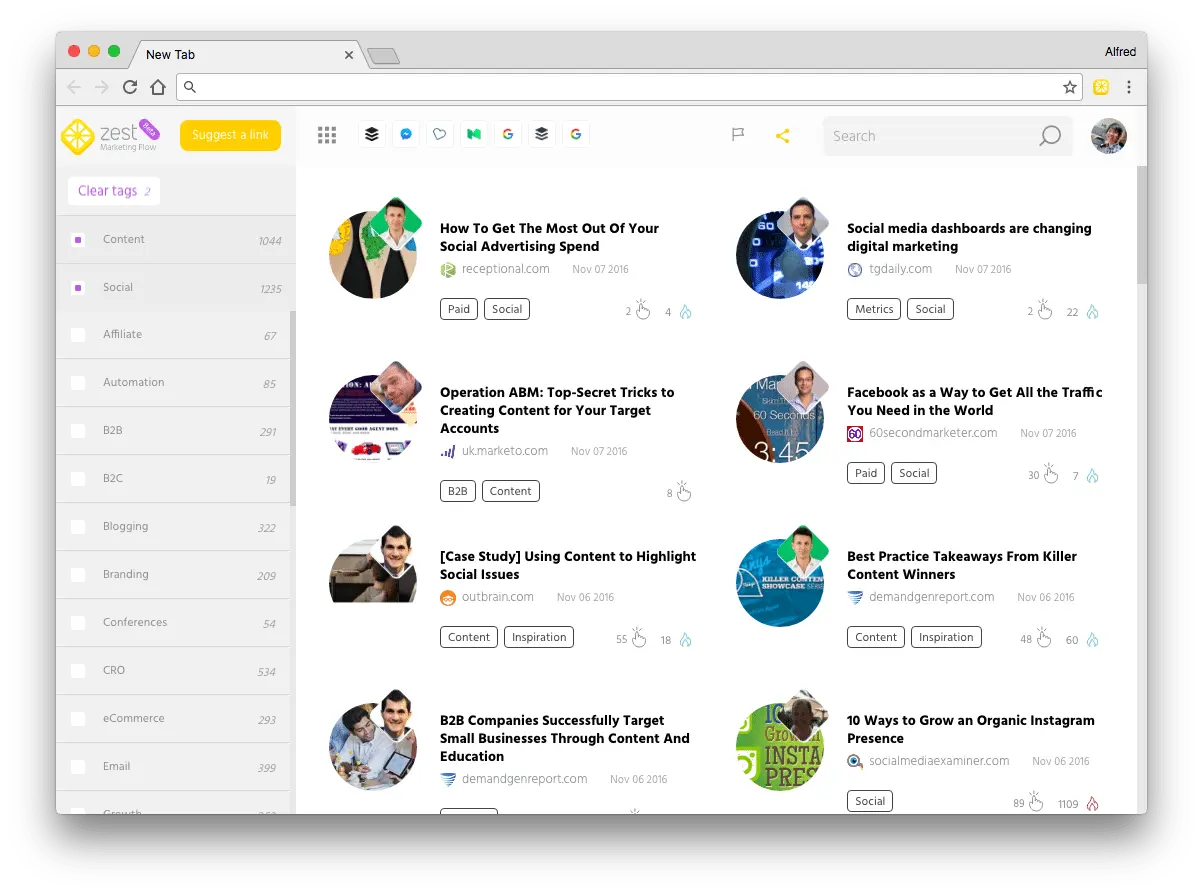Image resolution: width=1203 pixels, height=894 pixels.
Task: Click the Clear tags button
Action: 114,191
